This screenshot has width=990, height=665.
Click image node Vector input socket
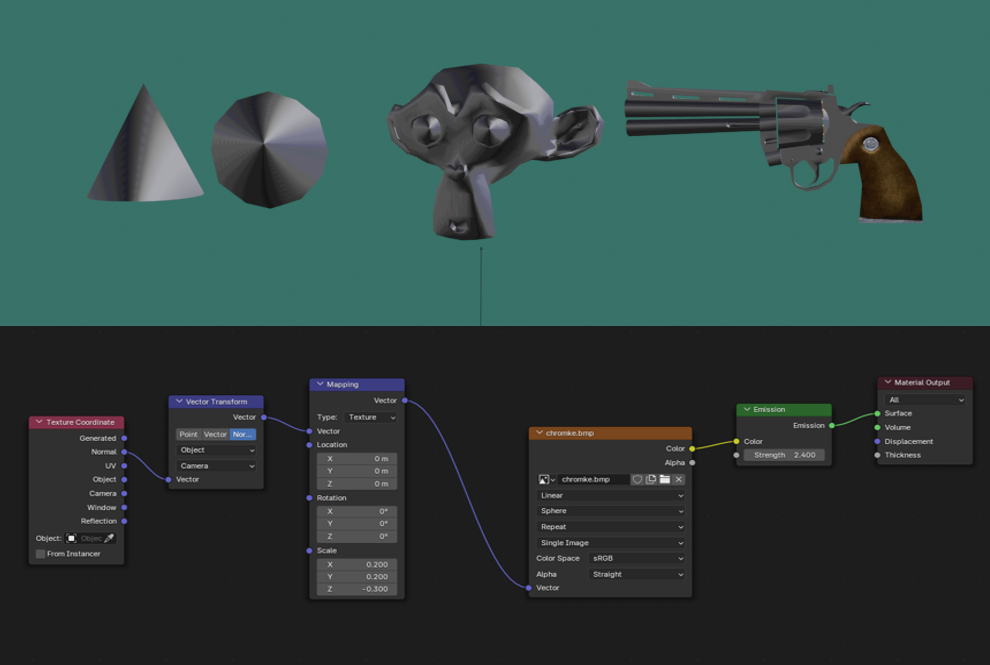[x=529, y=588]
